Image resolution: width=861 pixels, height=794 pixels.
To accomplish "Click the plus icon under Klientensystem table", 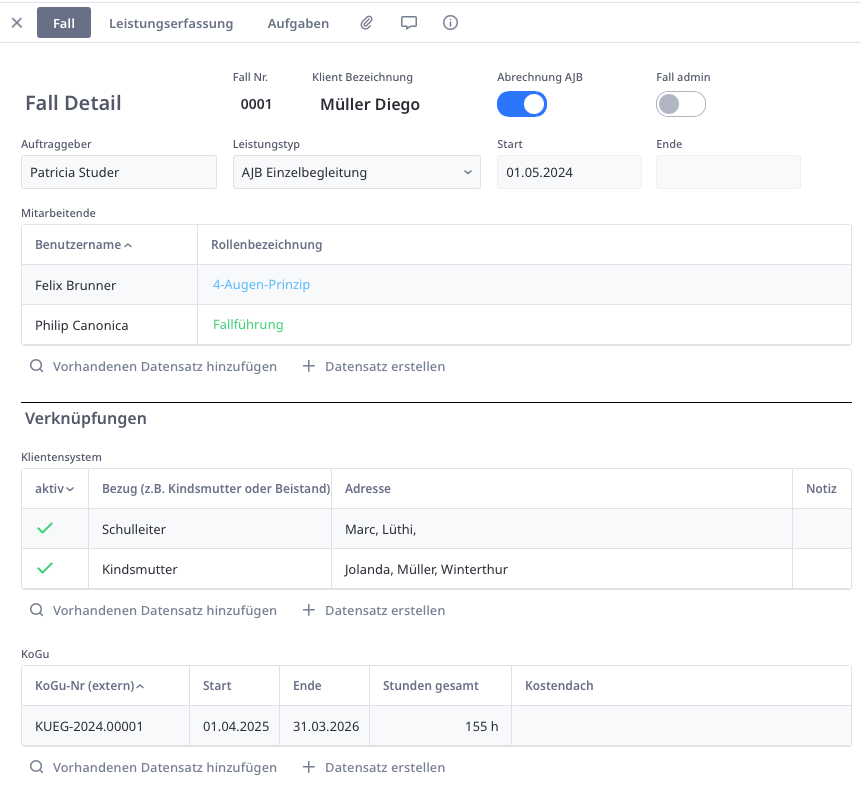I will 309,610.
